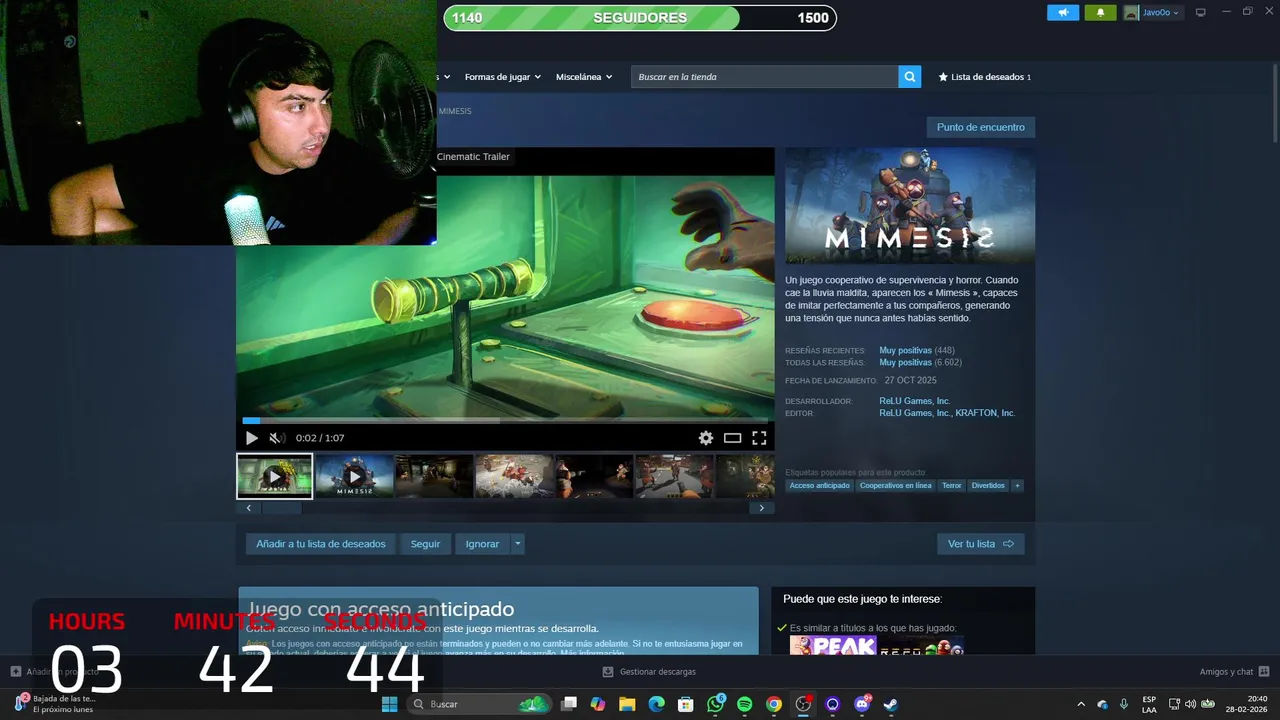The image size is (1280, 720).
Task: Click Windows taskbar Buscar search box
Action: click(478, 704)
